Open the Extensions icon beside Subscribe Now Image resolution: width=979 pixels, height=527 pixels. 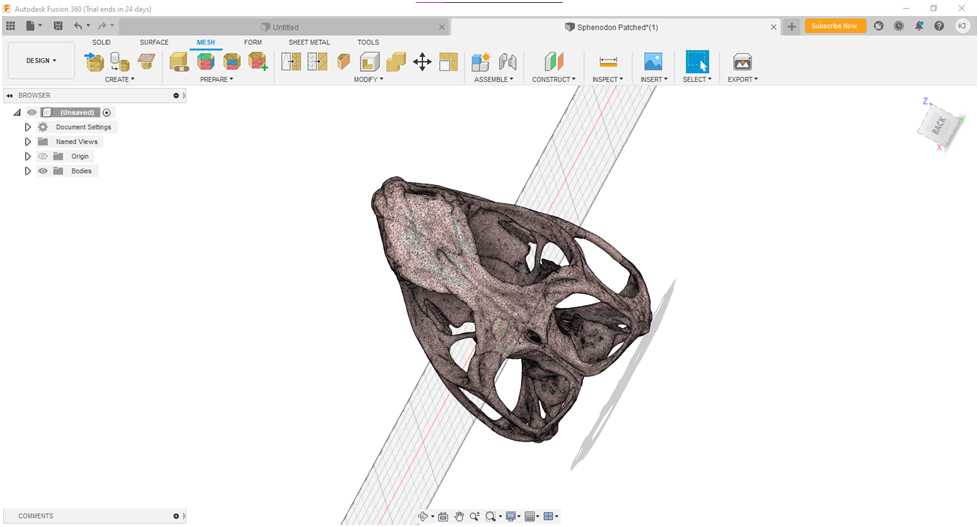point(878,26)
